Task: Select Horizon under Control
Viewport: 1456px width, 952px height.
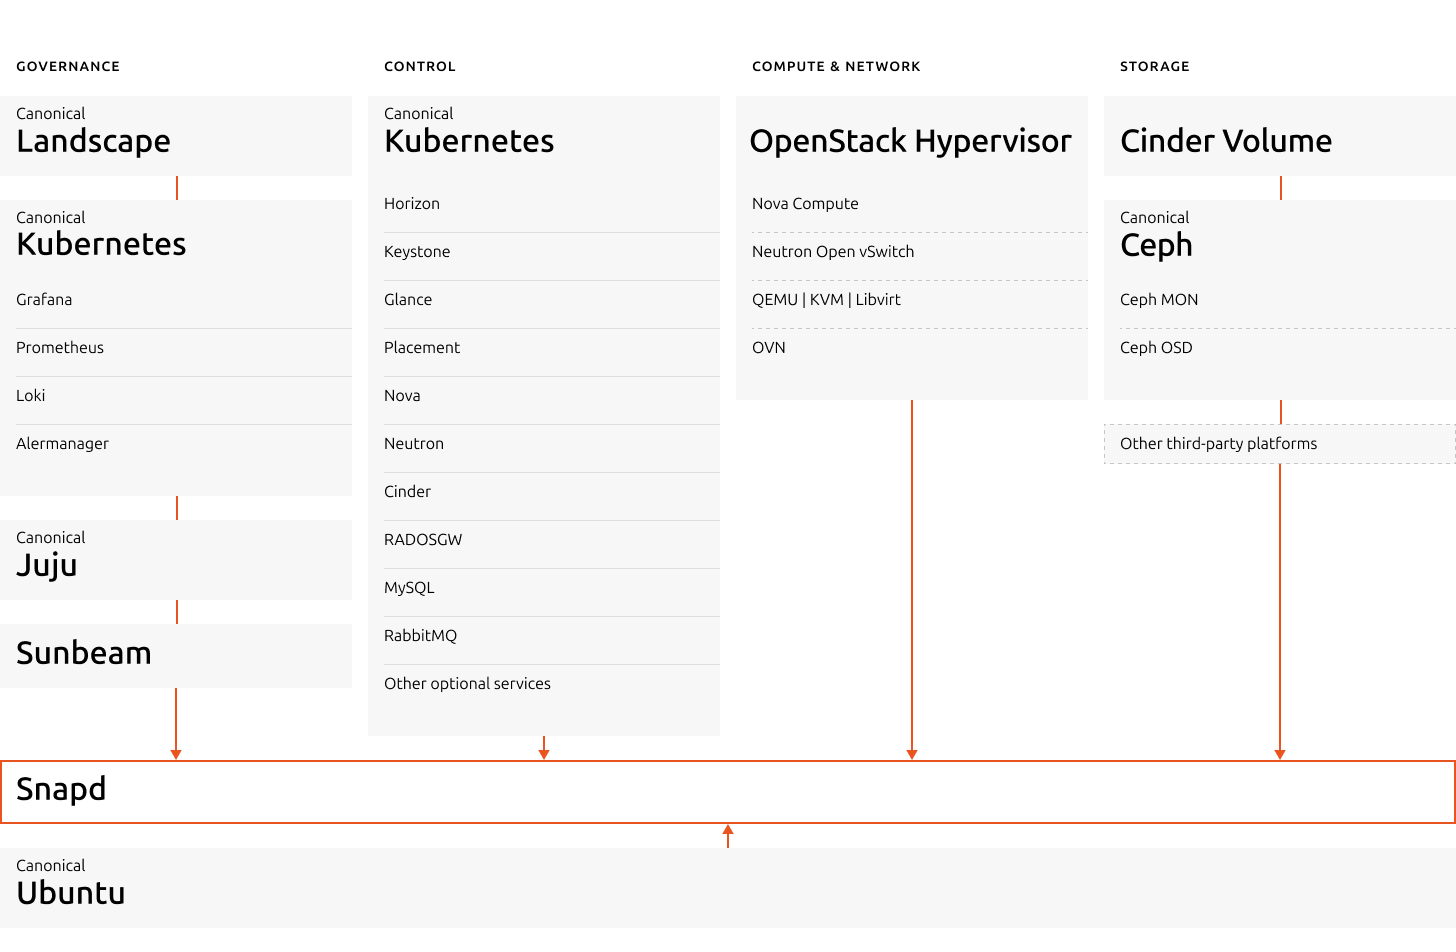Action: (x=412, y=204)
